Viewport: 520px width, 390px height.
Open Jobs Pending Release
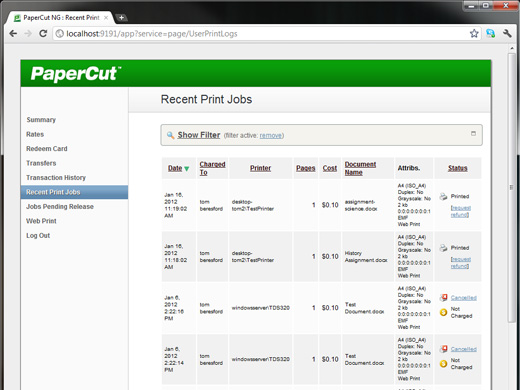click(x=60, y=207)
